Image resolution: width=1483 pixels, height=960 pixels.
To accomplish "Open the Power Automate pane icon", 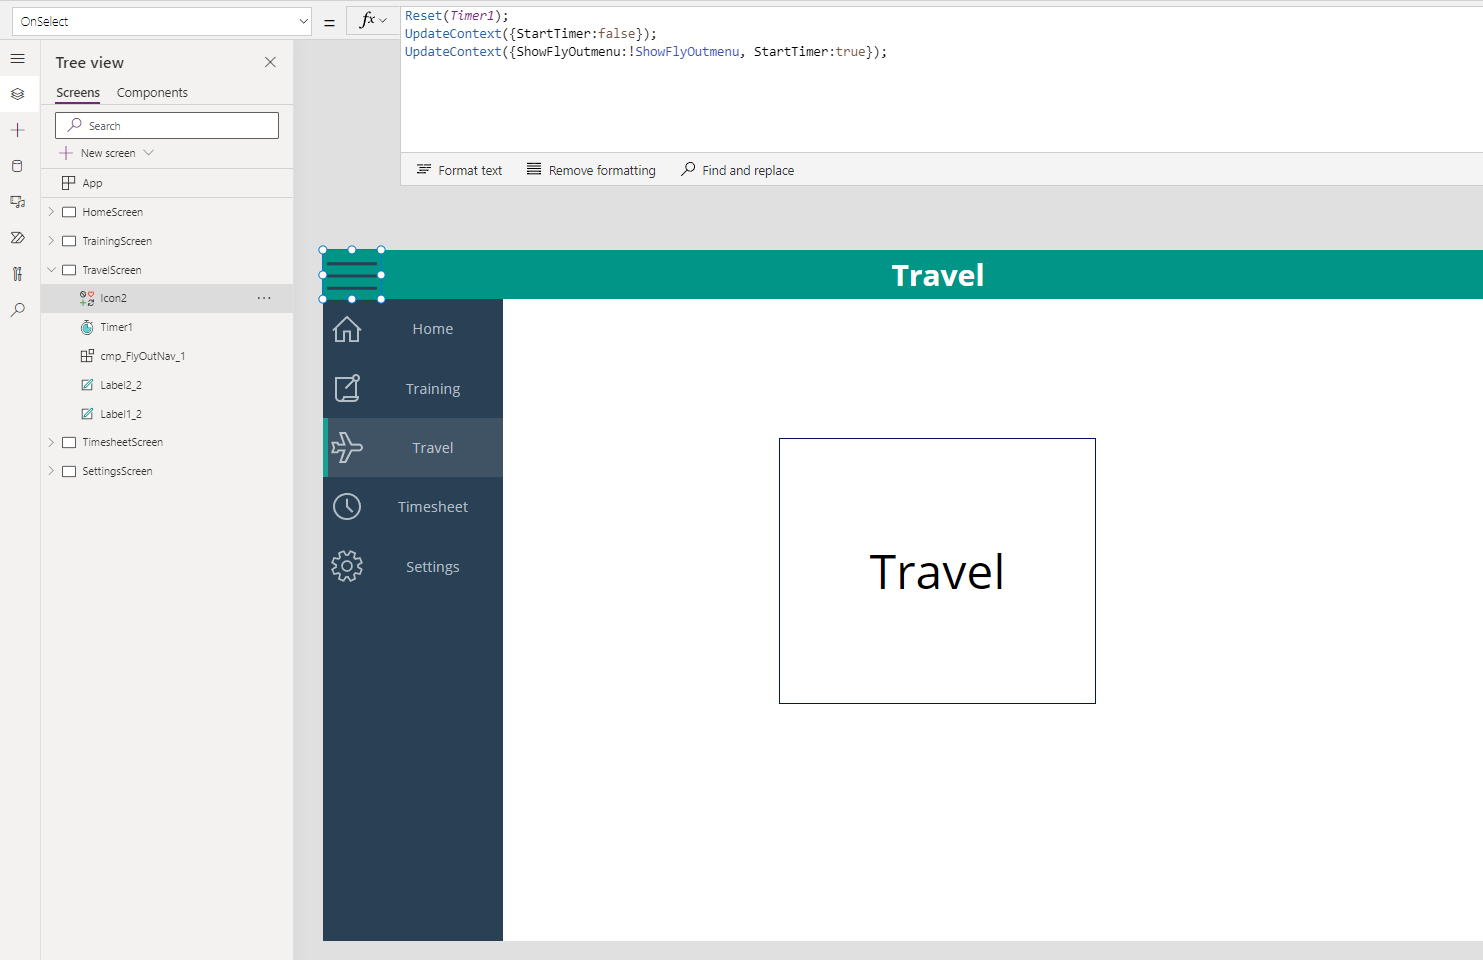I will coord(18,237).
